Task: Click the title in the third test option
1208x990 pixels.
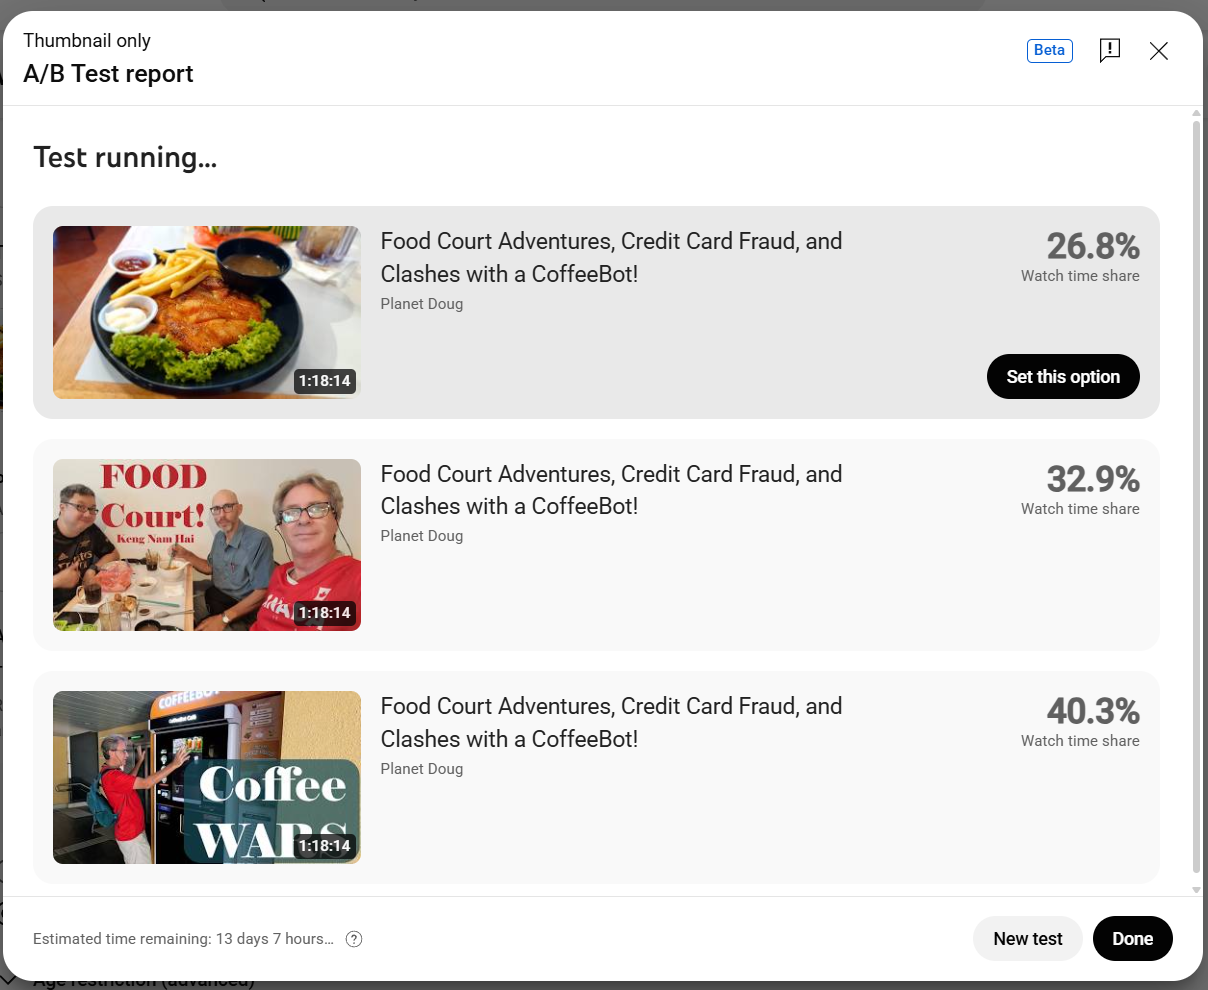Action: point(611,722)
